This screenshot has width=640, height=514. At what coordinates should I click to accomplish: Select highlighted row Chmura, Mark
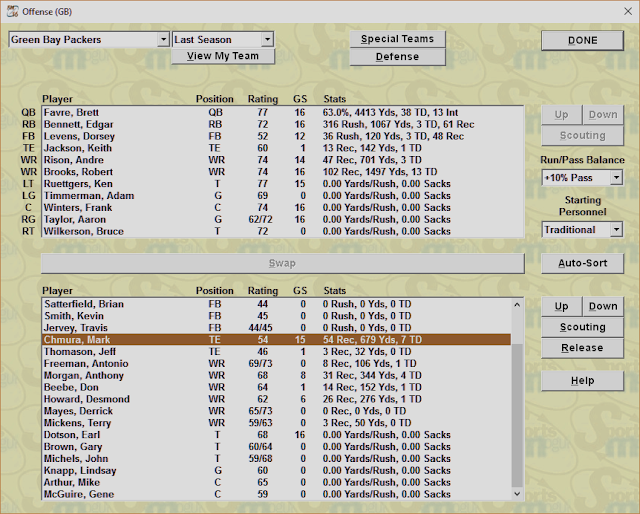[x=276, y=340]
